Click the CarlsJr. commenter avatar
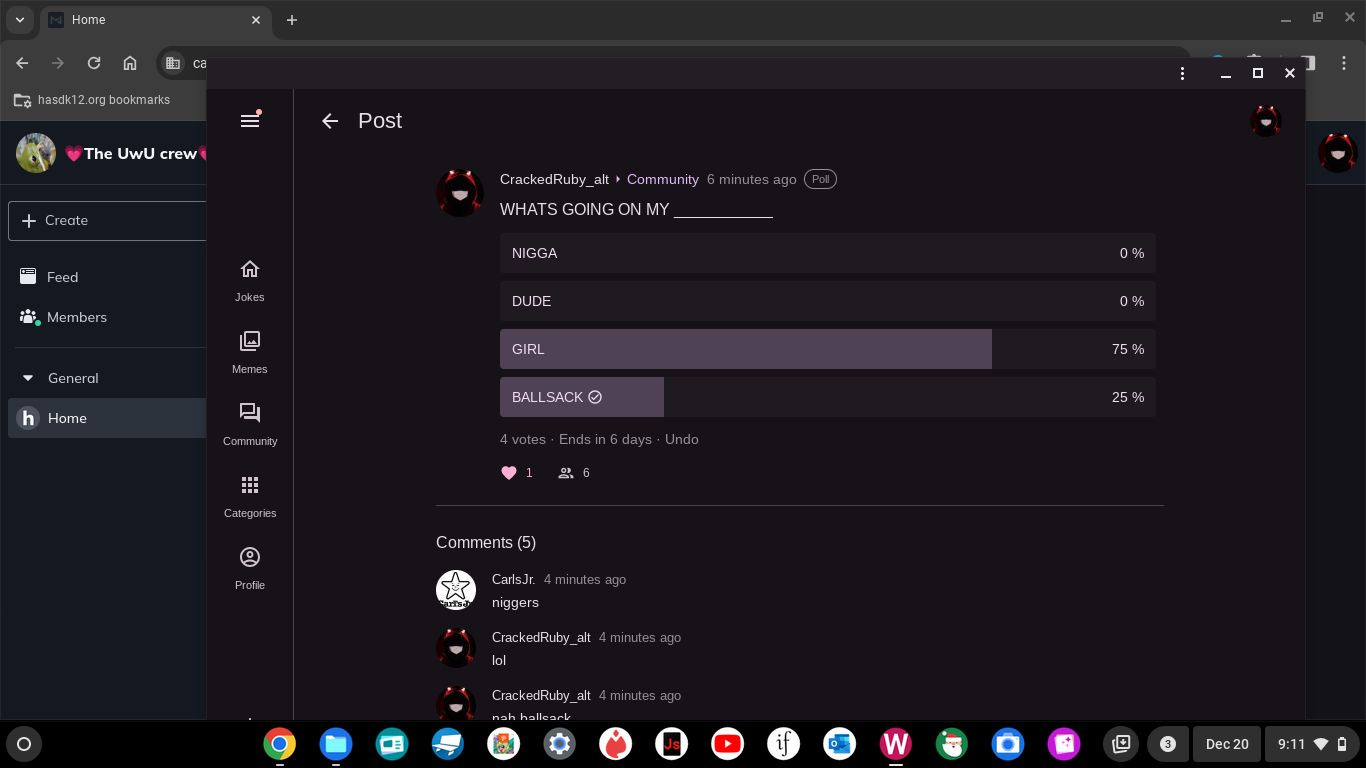Screen dimensions: 1366x768 pos(456,589)
